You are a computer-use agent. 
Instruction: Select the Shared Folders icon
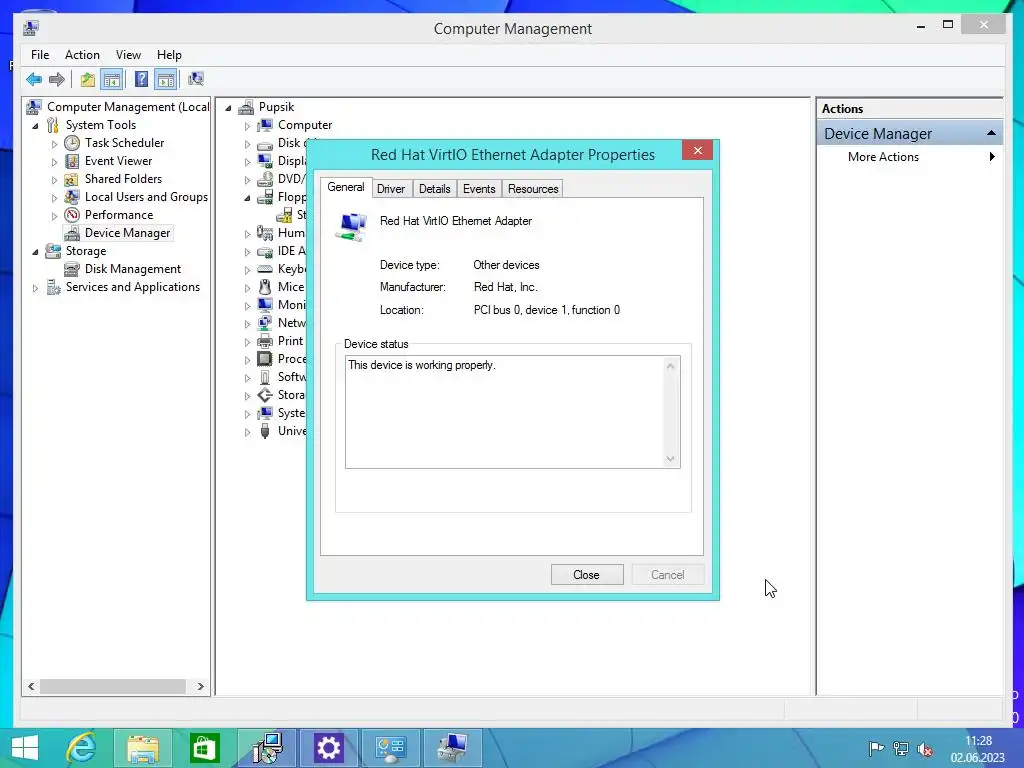[x=72, y=179]
